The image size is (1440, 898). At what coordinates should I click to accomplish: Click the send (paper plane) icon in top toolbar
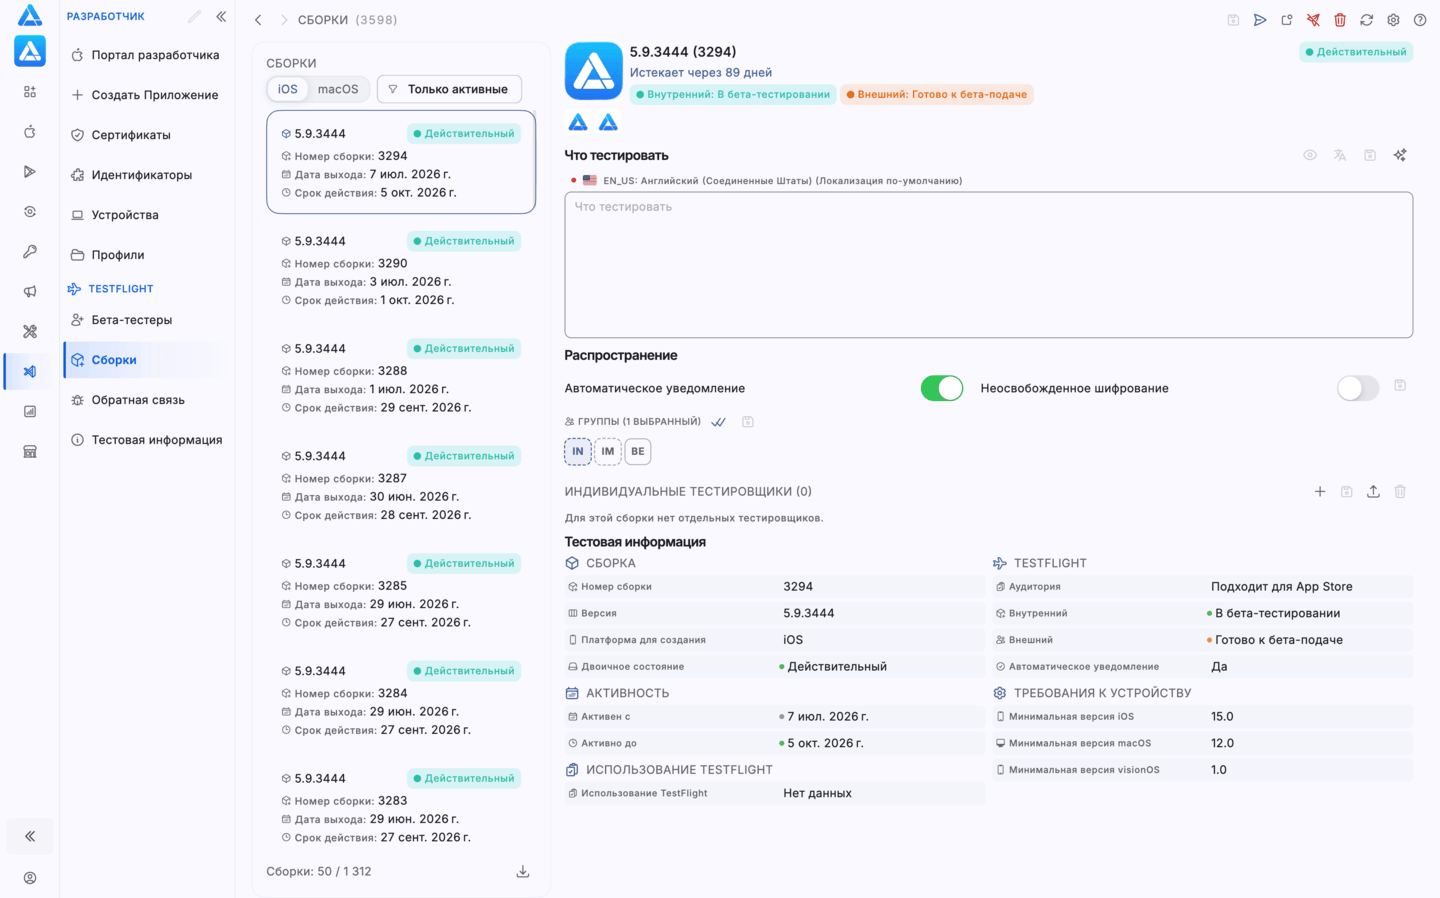pos(1260,20)
